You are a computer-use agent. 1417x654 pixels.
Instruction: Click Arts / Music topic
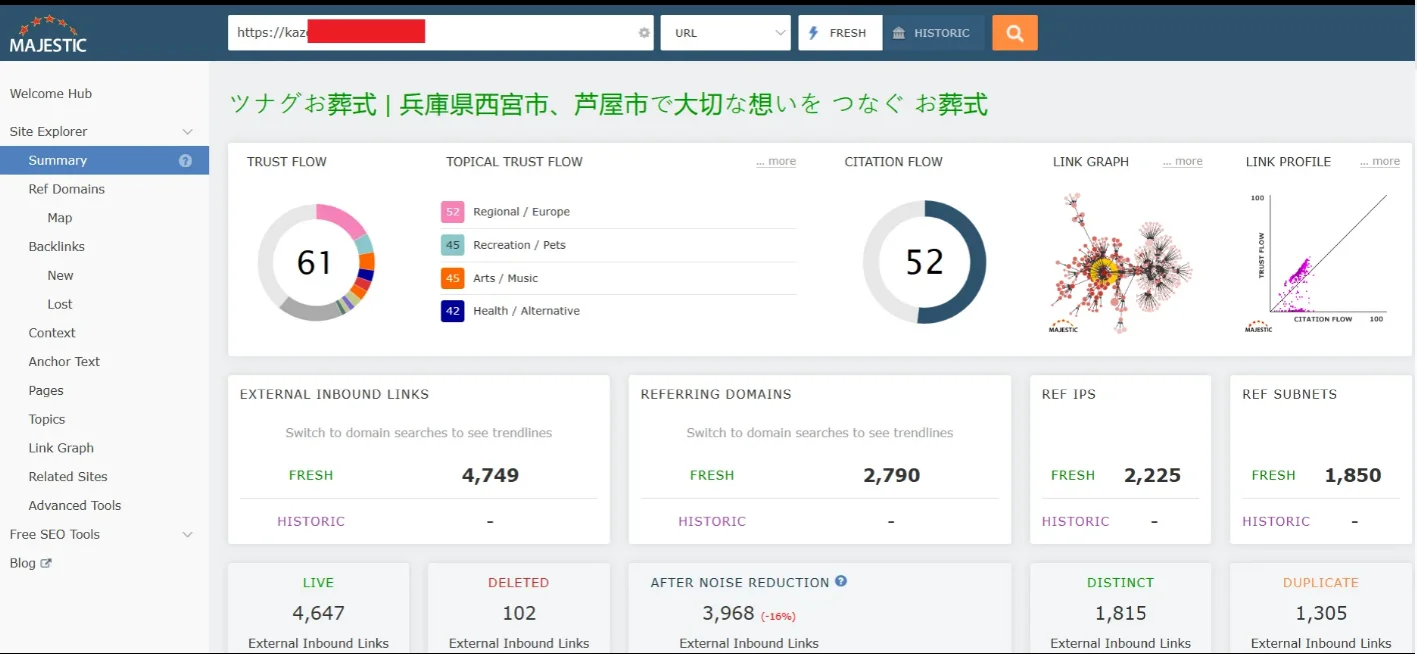[505, 278]
